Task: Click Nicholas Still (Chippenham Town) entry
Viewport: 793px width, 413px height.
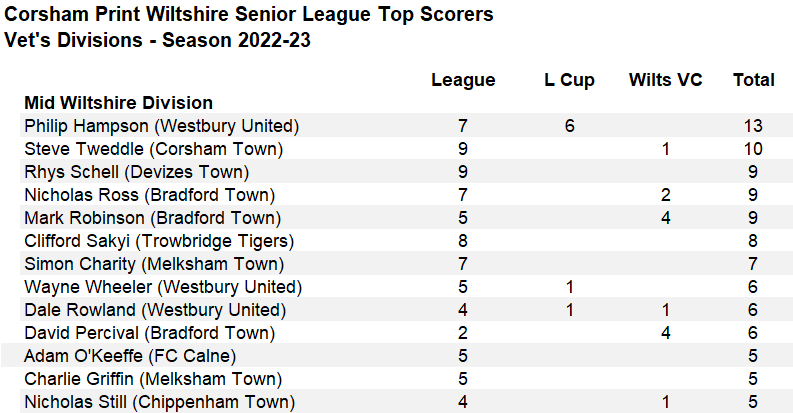Action: tap(159, 402)
